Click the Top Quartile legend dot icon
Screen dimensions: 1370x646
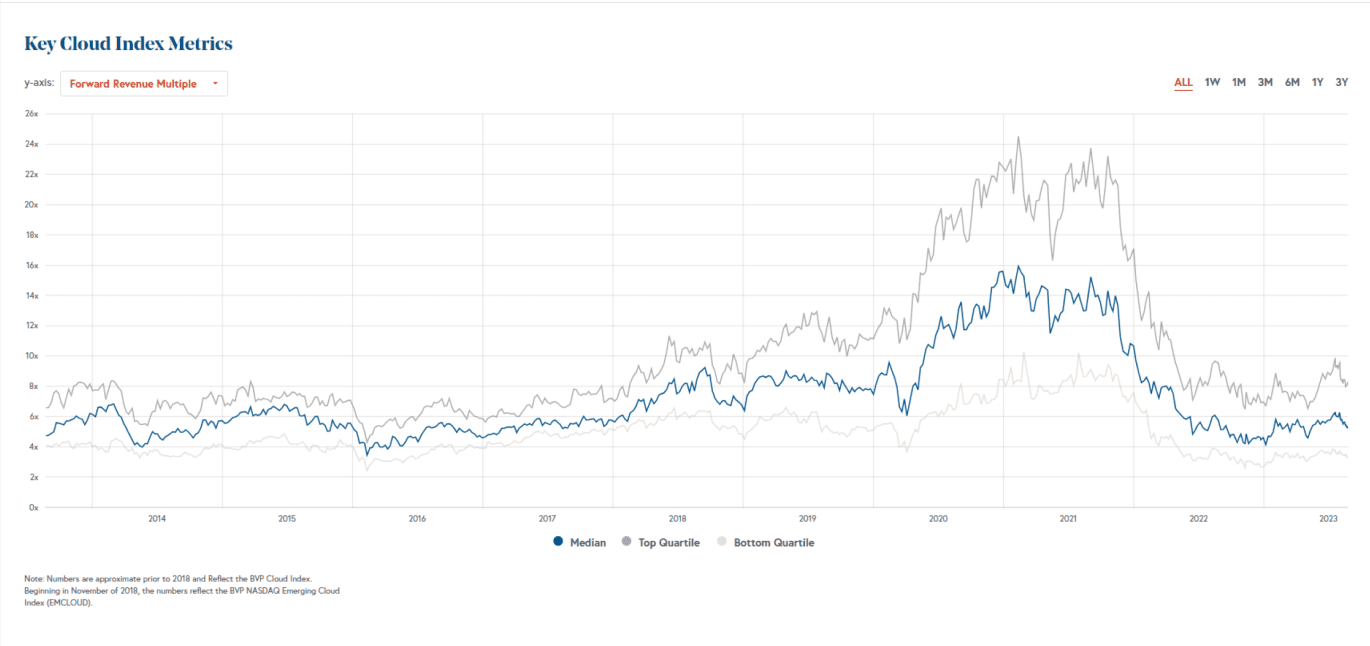[x=627, y=542]
